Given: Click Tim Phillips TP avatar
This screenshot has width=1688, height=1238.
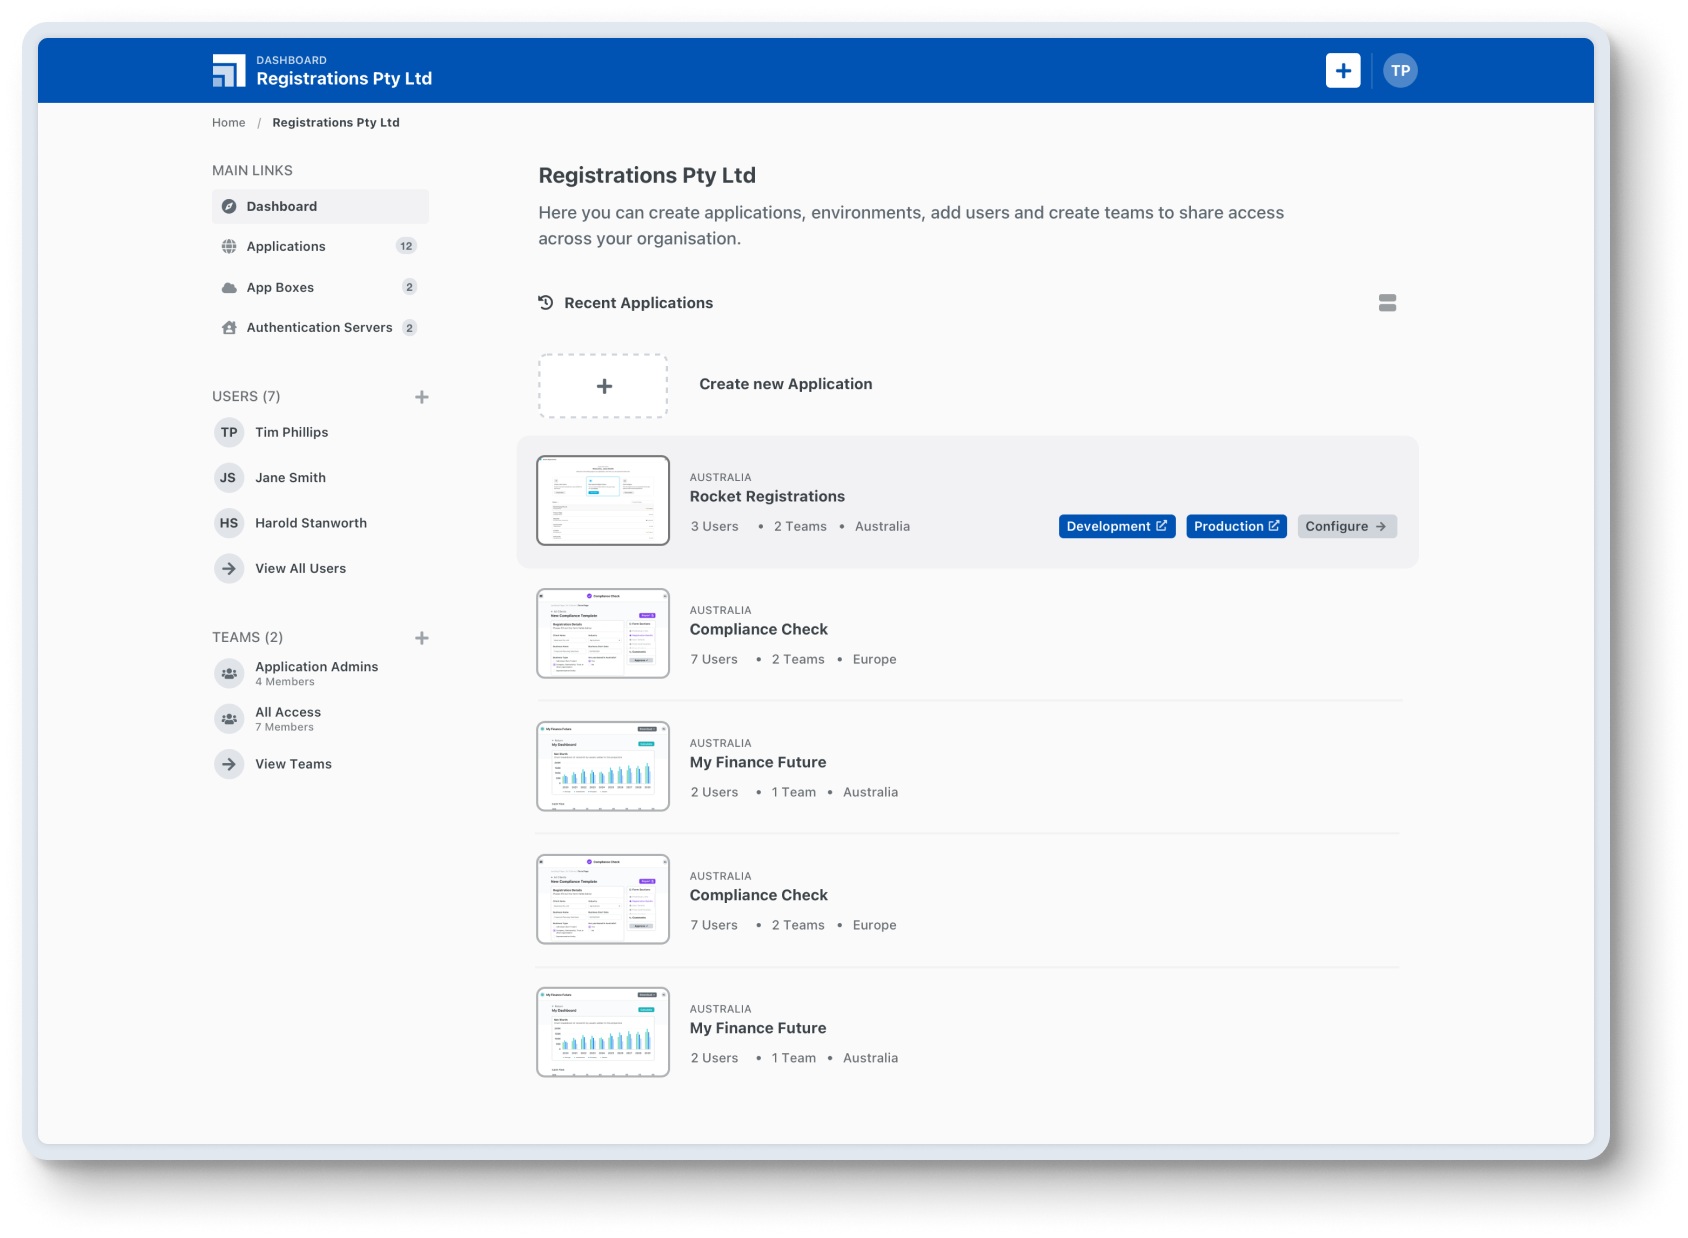Looking at the screenshot, I should [x=229, y=432].
